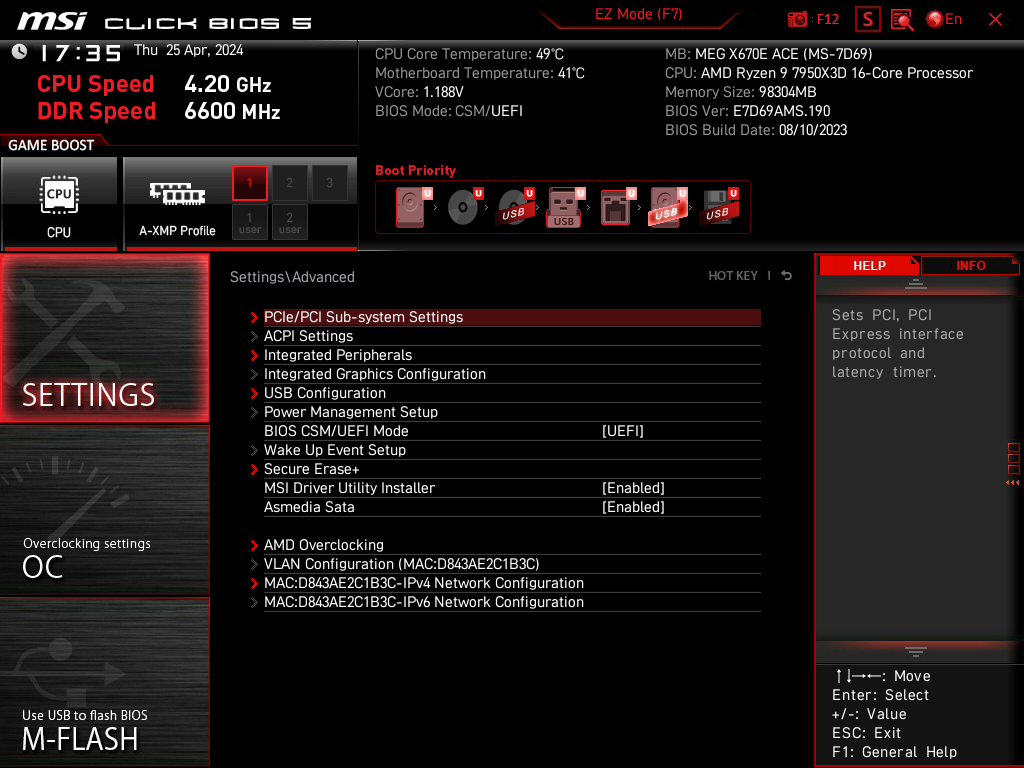Select the CD/DVD drive boot device
Screen dimensions: 1024x768
point(465,207)
